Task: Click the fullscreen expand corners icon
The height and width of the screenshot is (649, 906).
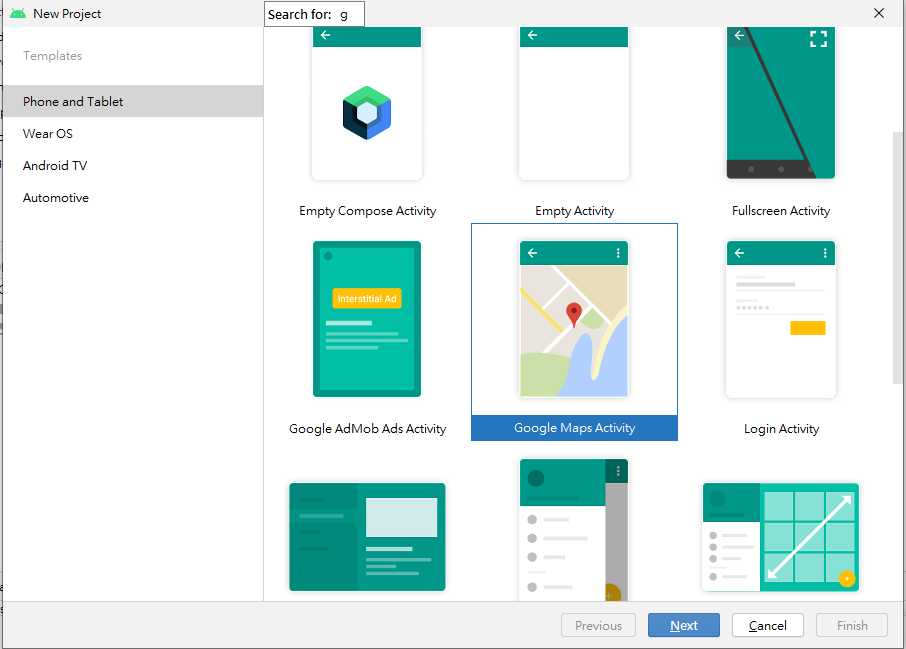Action: 818,39
